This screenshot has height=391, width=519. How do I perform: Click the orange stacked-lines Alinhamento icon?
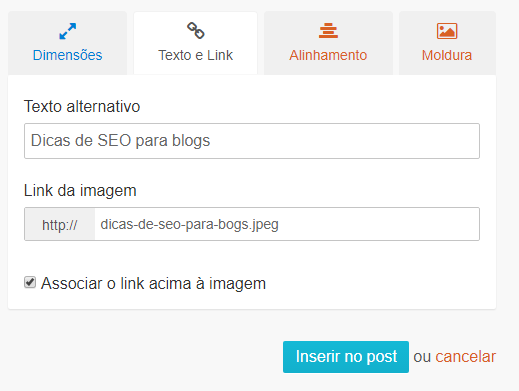point(328,31)
